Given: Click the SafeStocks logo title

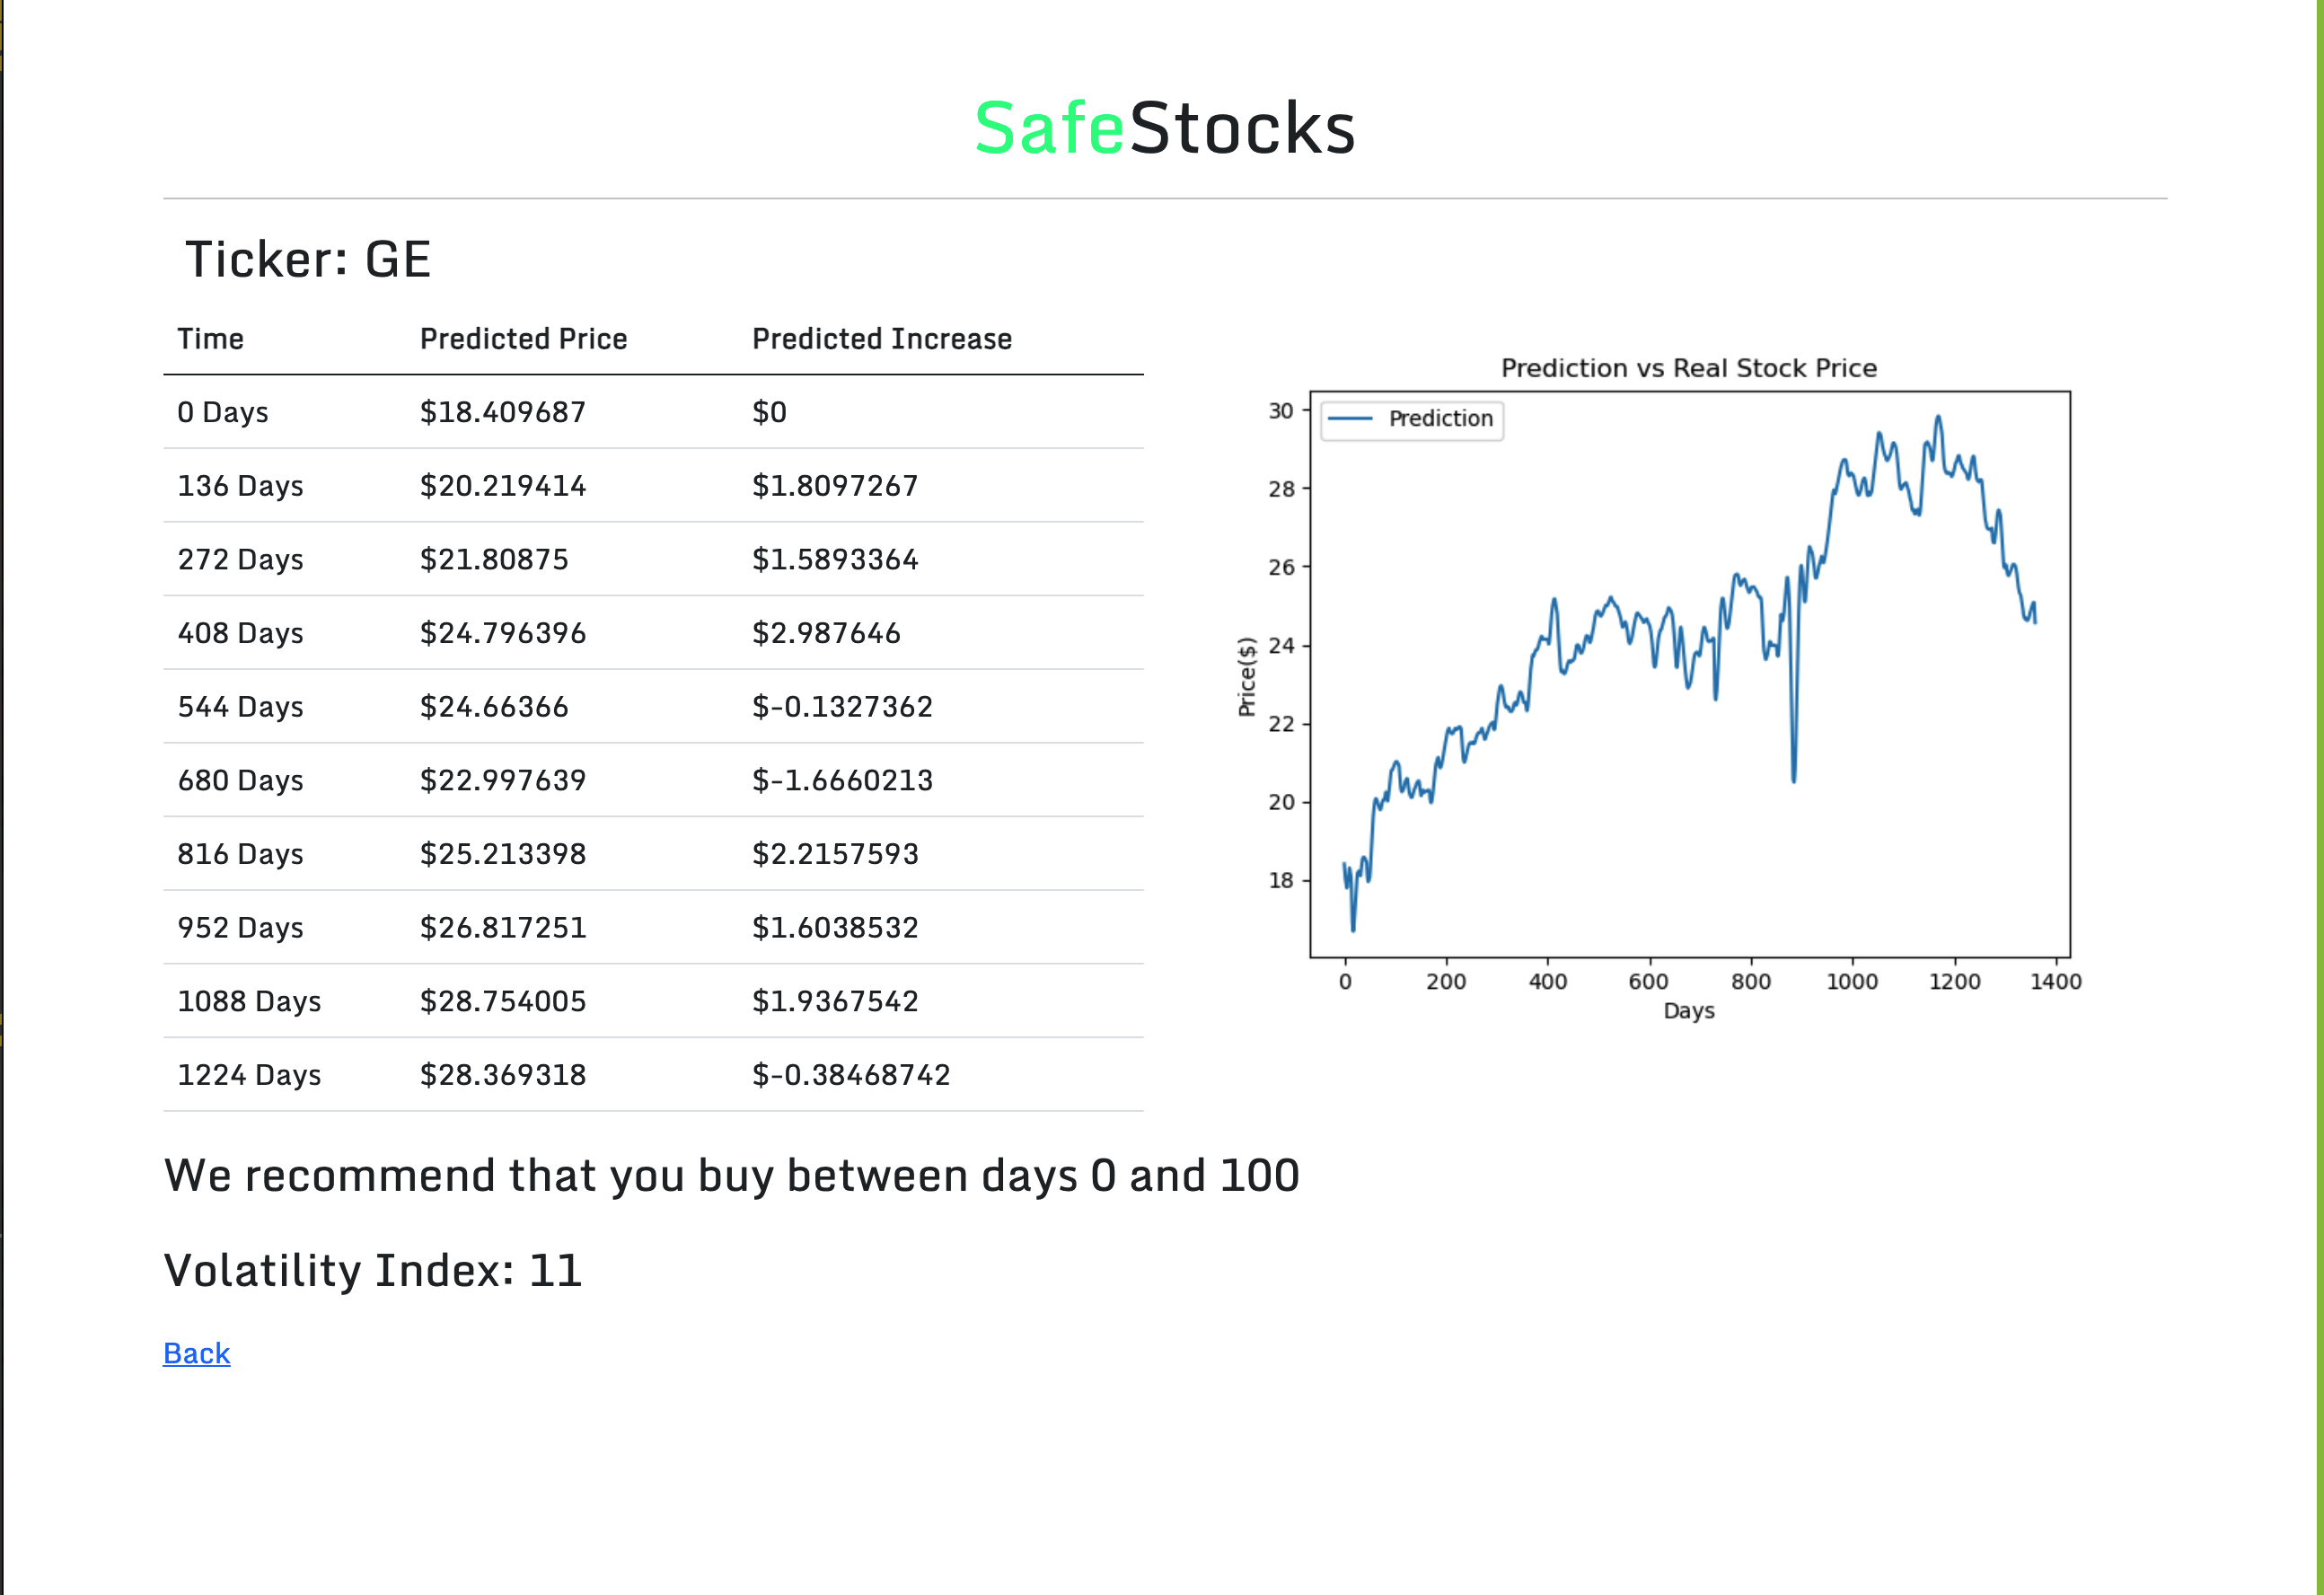Looking at the screenshot, I should click(1164, 129).
